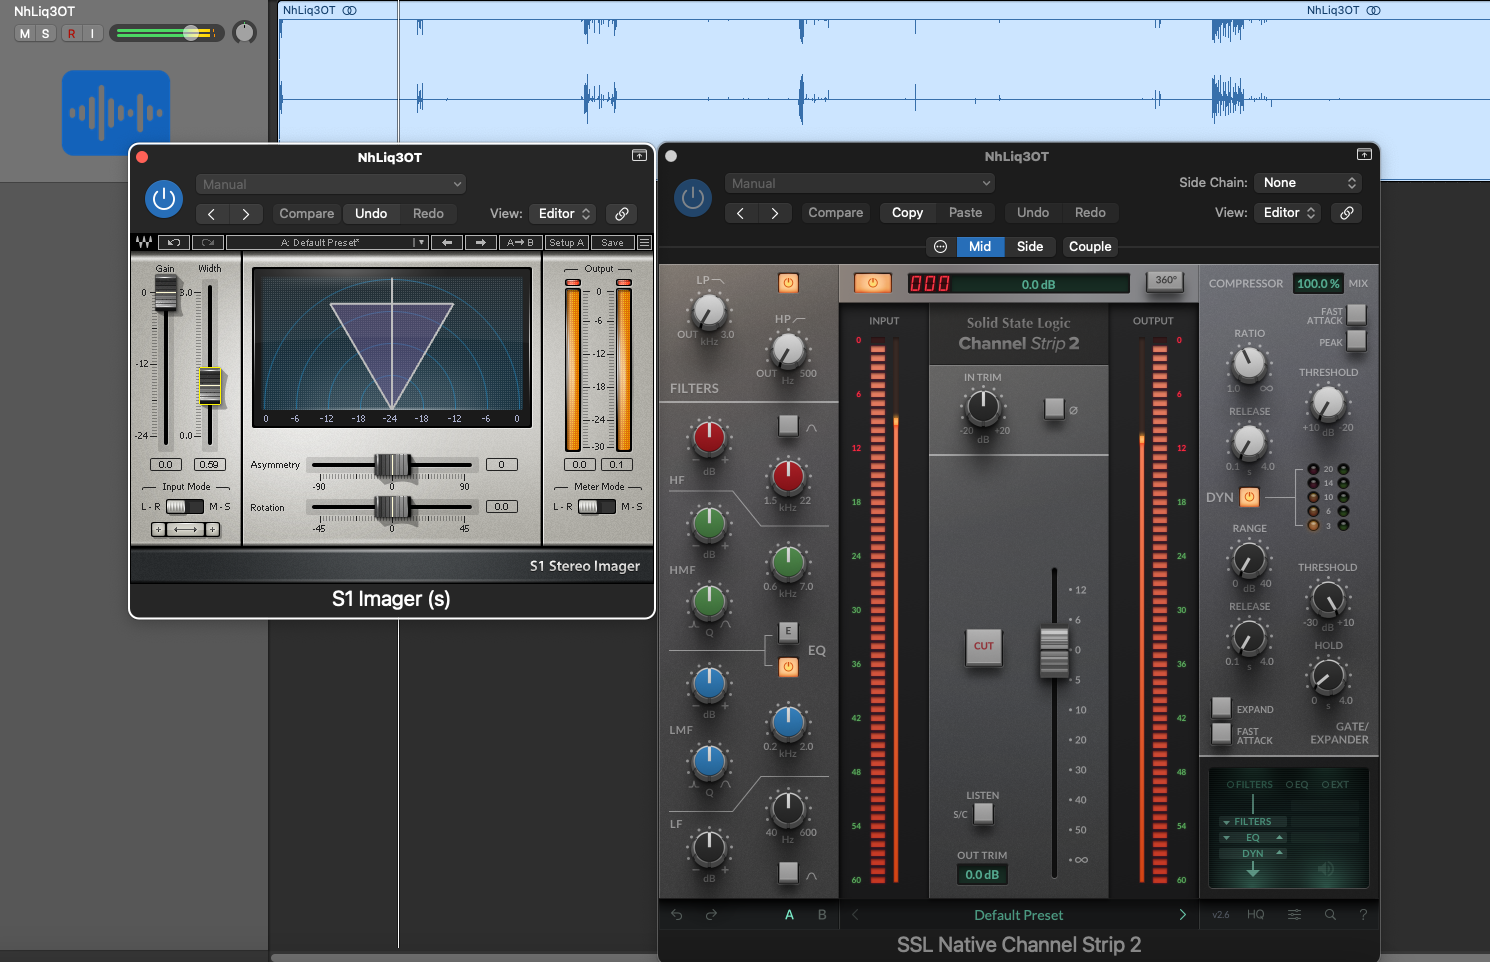Toggle S1 Imager plugin power button

pyautogui.click(x=164, y=199)
